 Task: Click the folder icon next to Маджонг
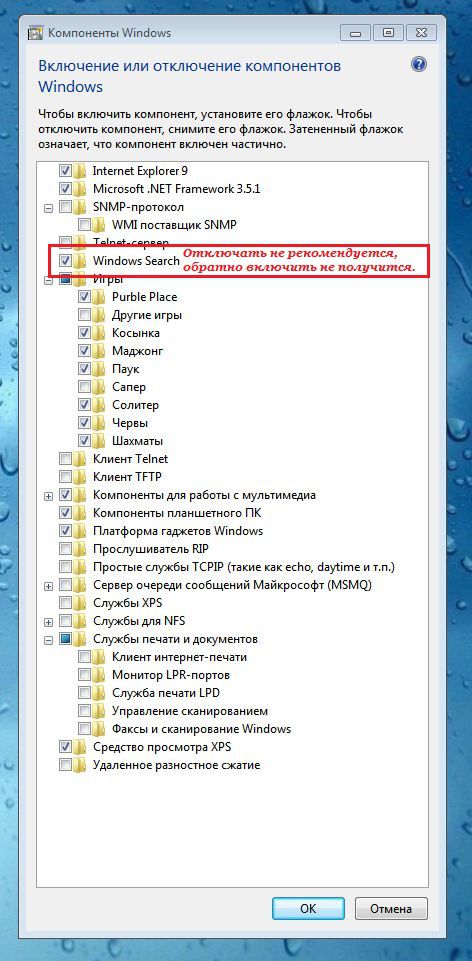pyautogui.click(x=99, y=351)
